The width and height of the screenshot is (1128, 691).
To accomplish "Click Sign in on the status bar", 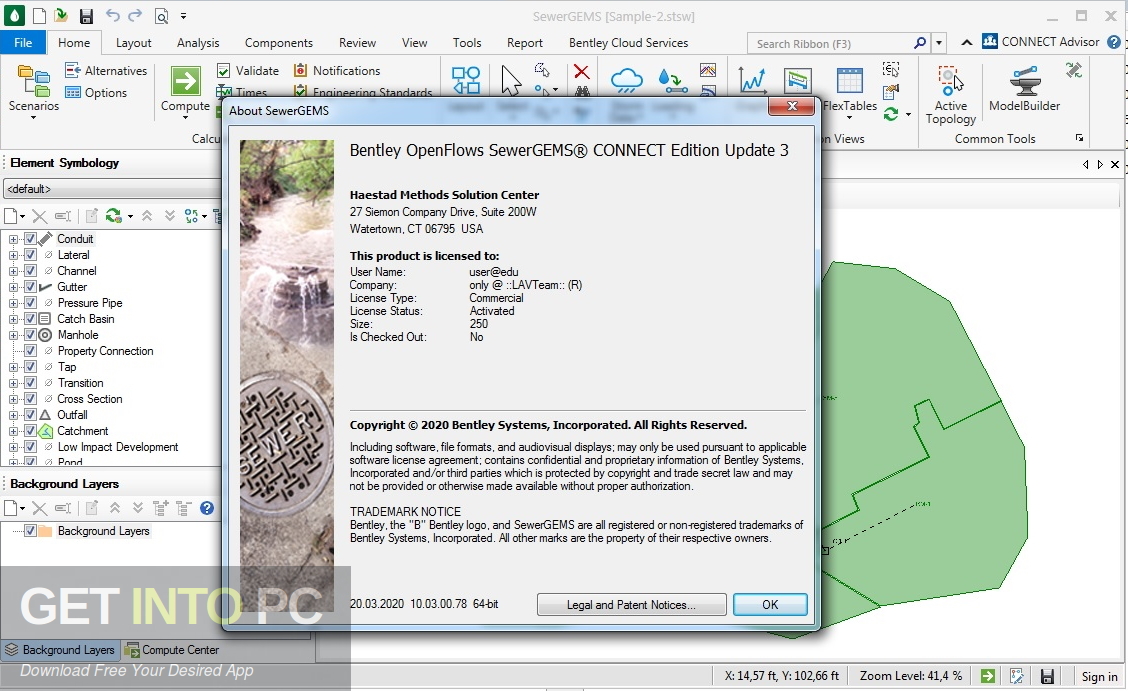I will click(x=1099, y=677).
